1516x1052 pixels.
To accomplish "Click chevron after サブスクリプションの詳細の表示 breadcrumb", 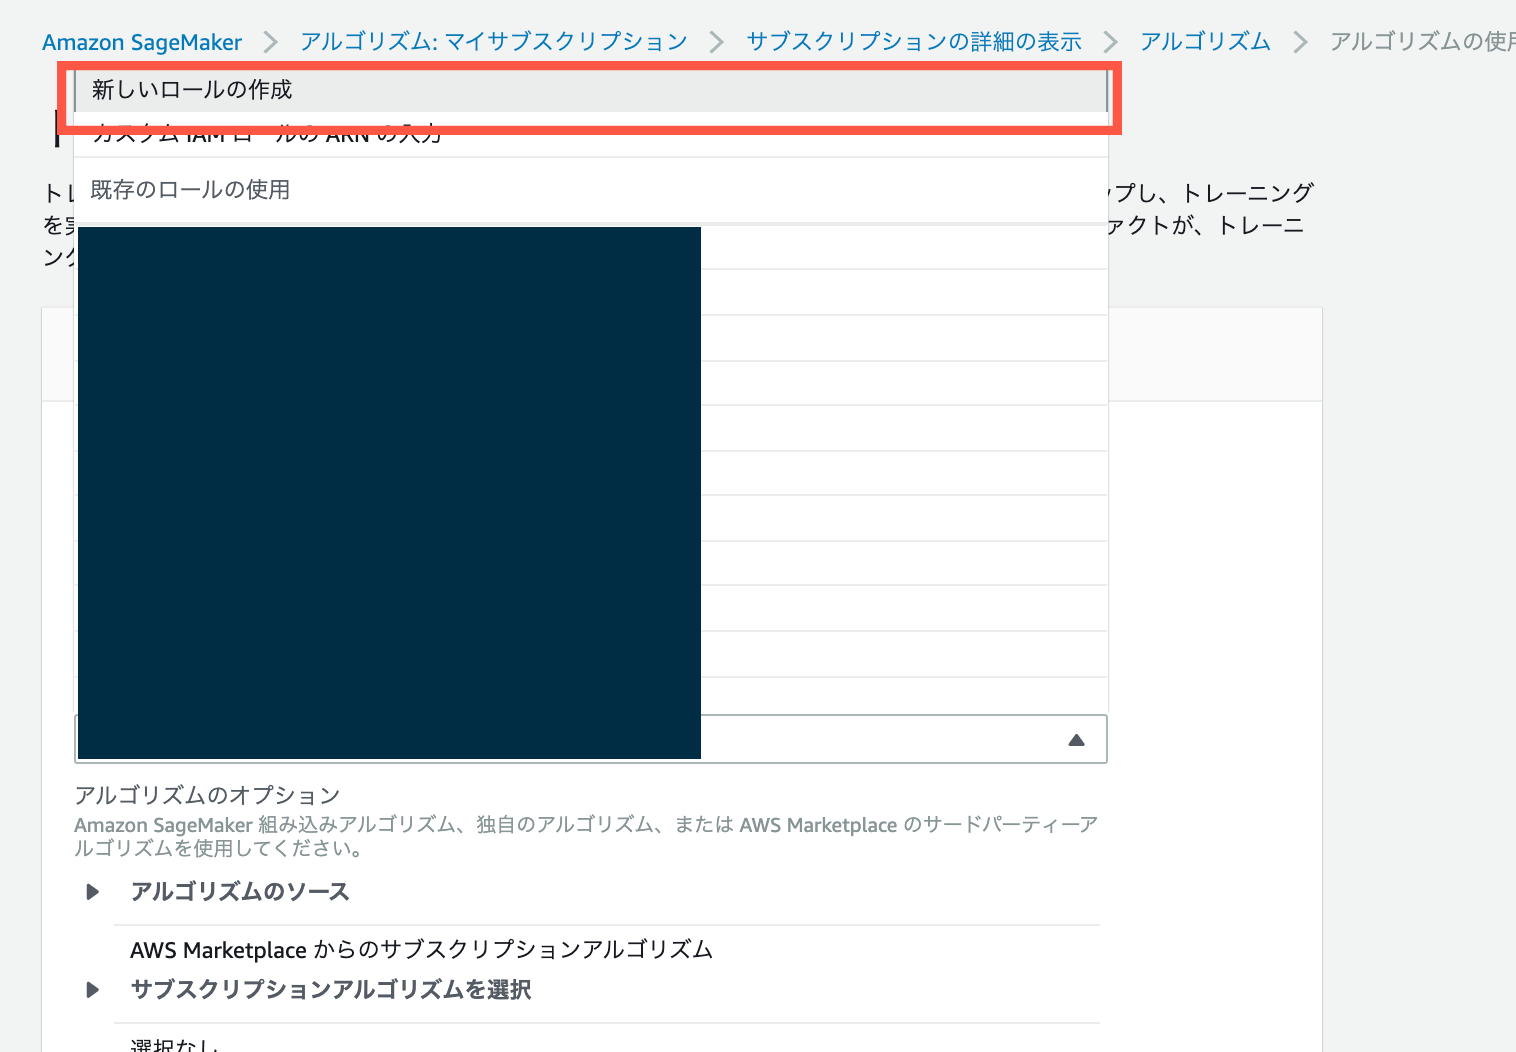I will [1110, 42].
